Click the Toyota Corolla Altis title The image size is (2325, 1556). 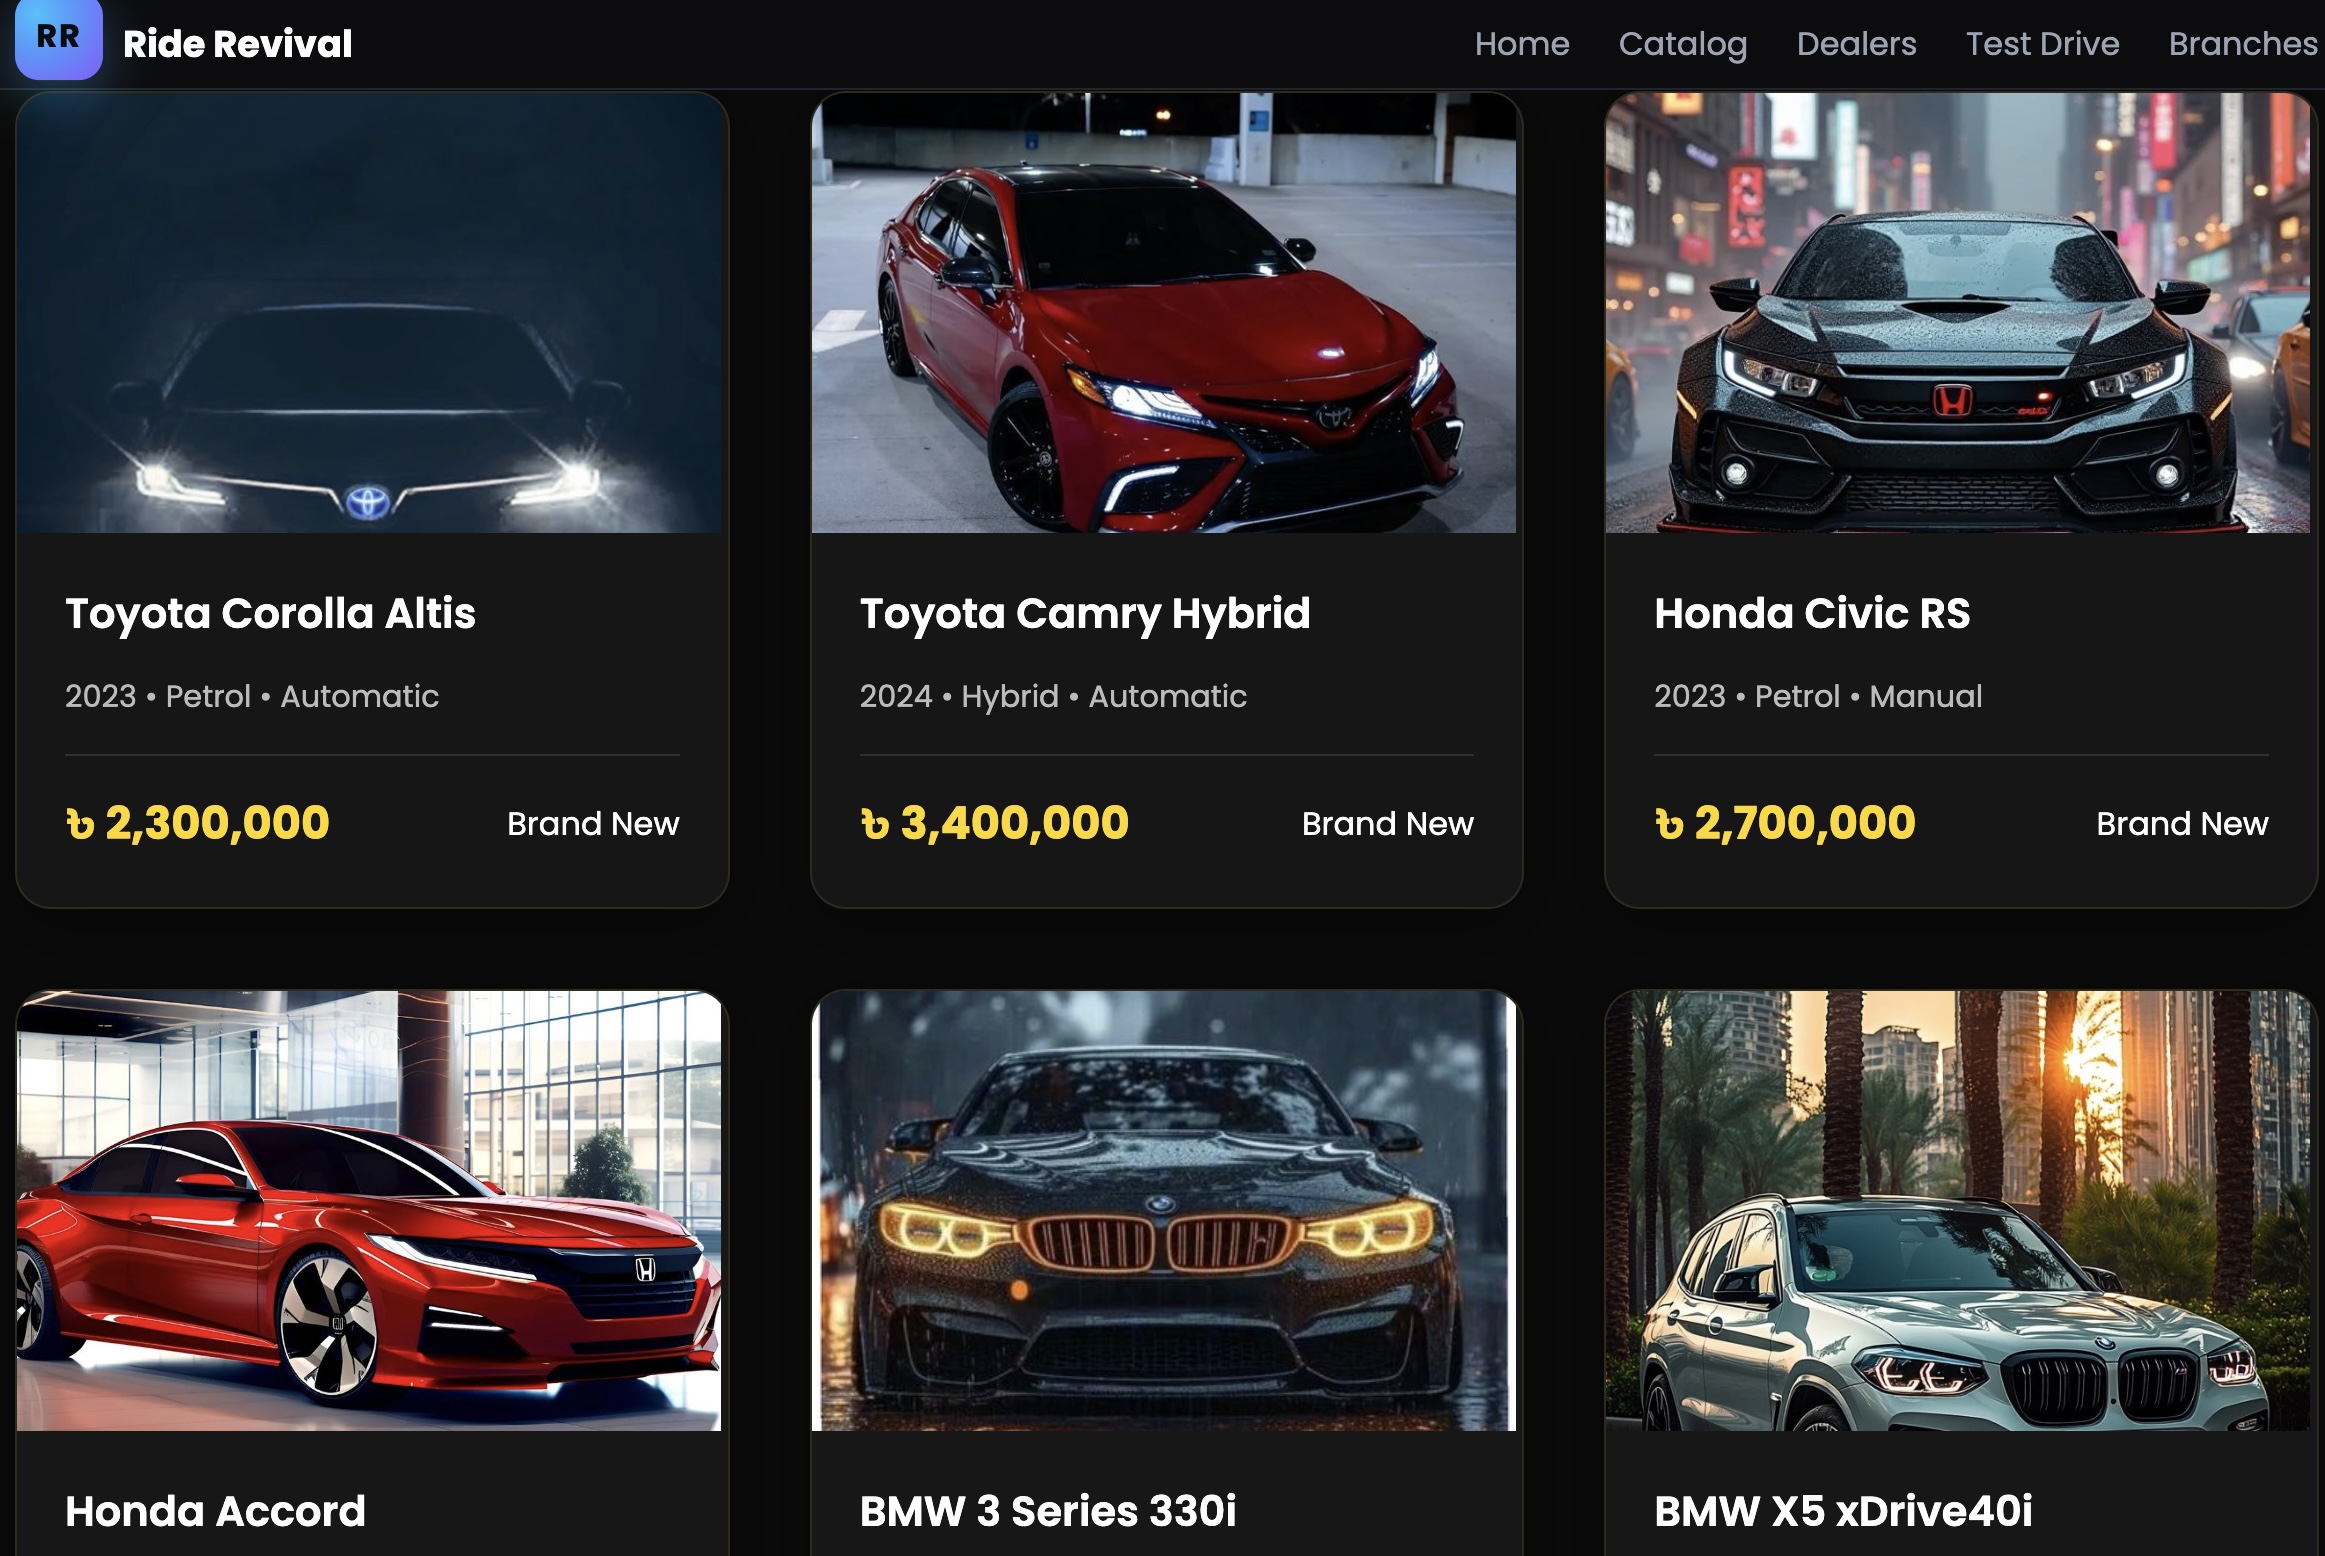(x=270, y=613)
